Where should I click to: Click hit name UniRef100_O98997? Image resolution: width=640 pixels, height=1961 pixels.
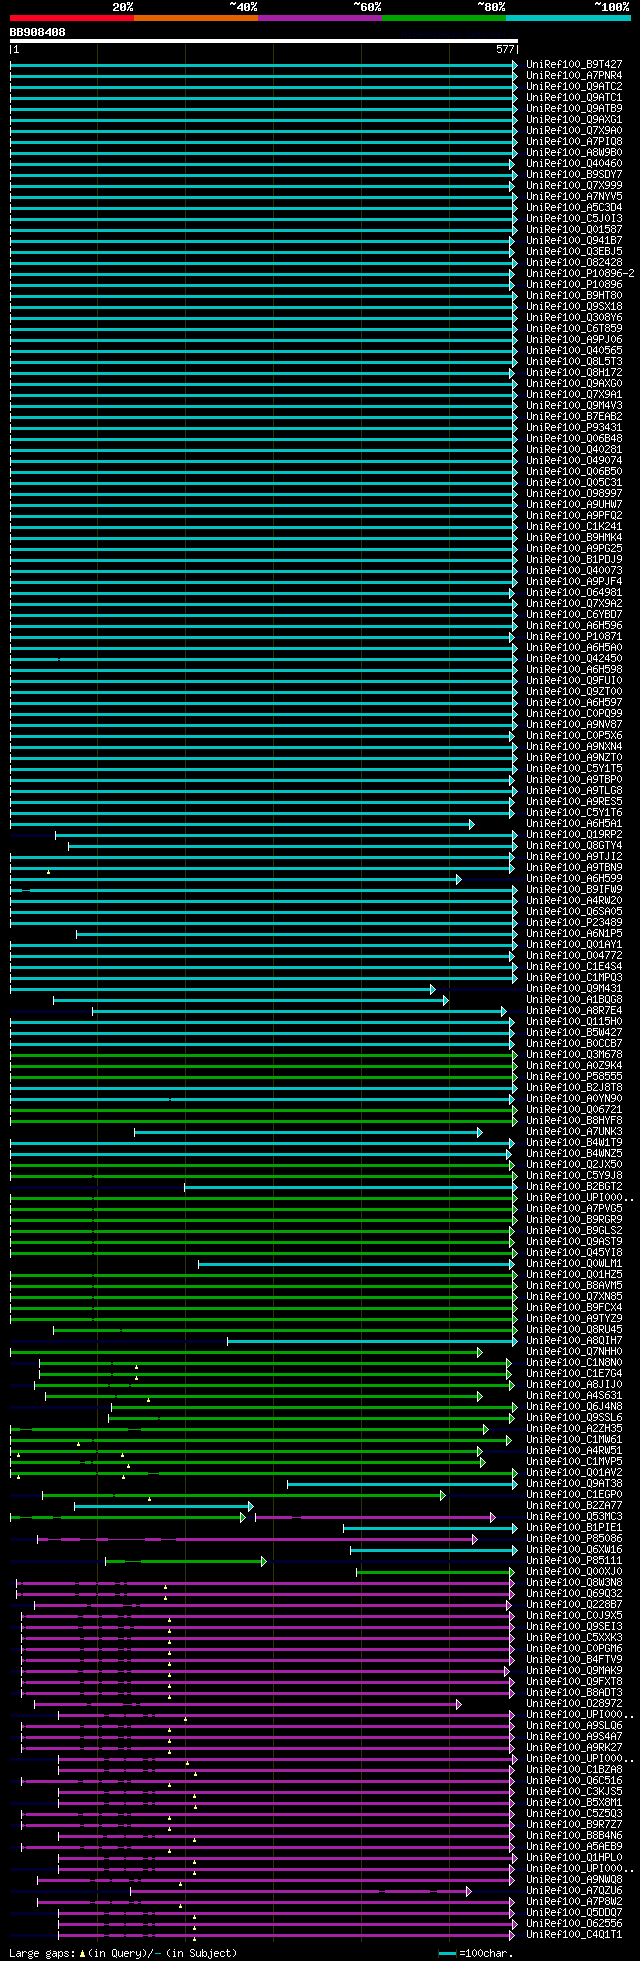pos(574,493)
